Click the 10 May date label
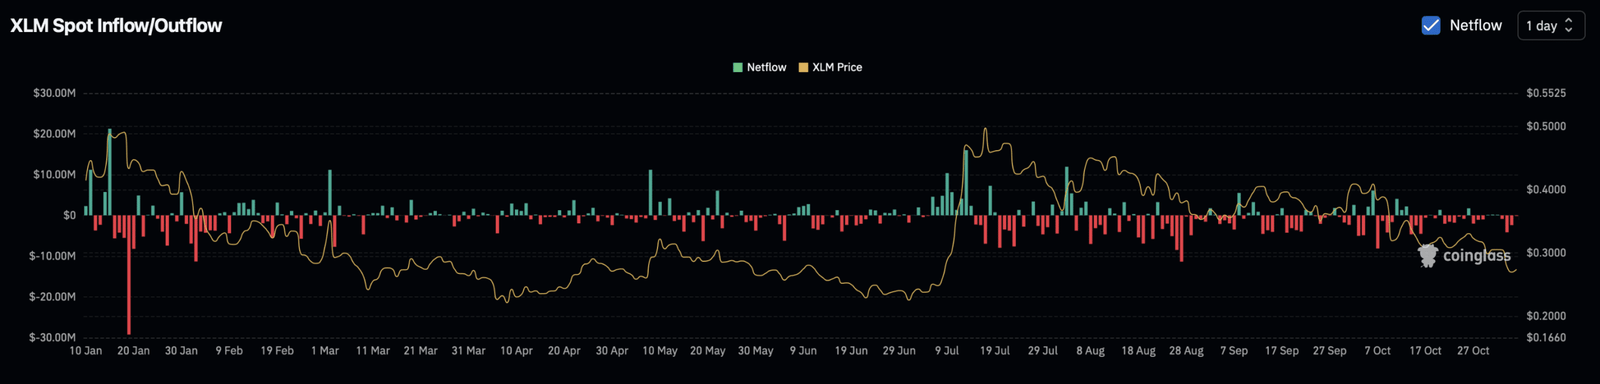Image resolution: width=1600 pixels, height=384 pixels. [x=660, y=351]
